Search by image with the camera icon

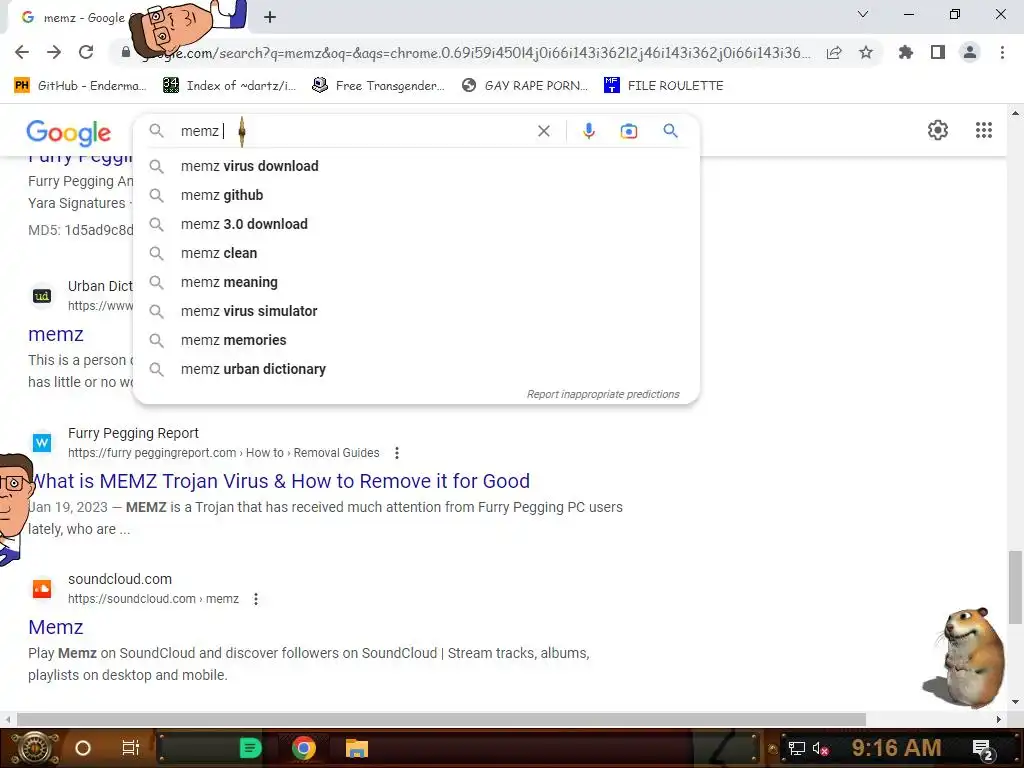(x=628, y=131)
